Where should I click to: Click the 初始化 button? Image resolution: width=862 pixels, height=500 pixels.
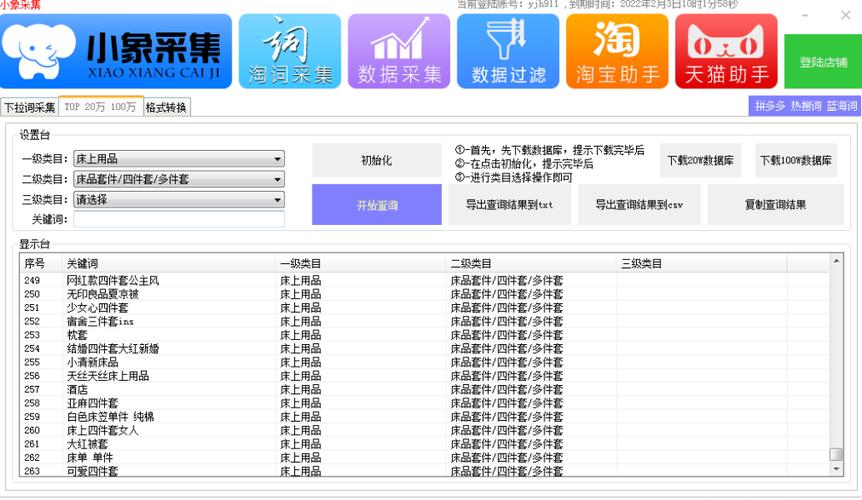click(x=377, y=160)
